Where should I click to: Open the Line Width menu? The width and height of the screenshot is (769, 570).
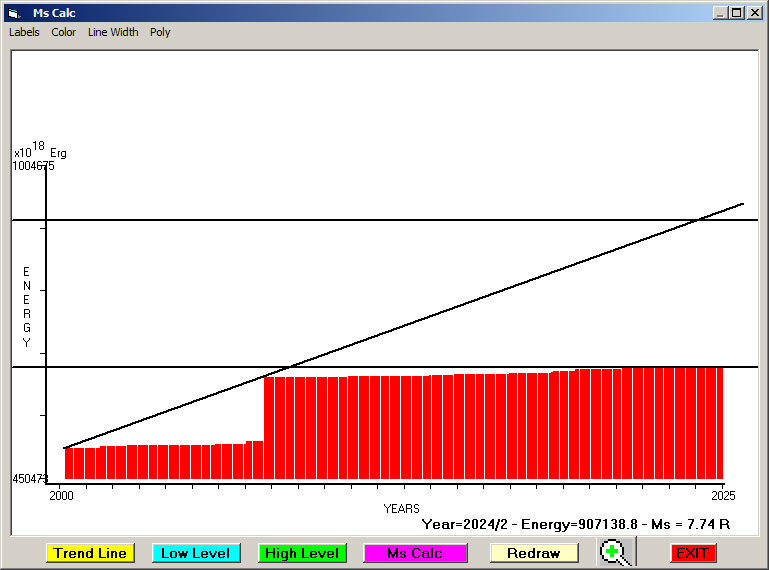pyautogui.click(x=113, y=32)
